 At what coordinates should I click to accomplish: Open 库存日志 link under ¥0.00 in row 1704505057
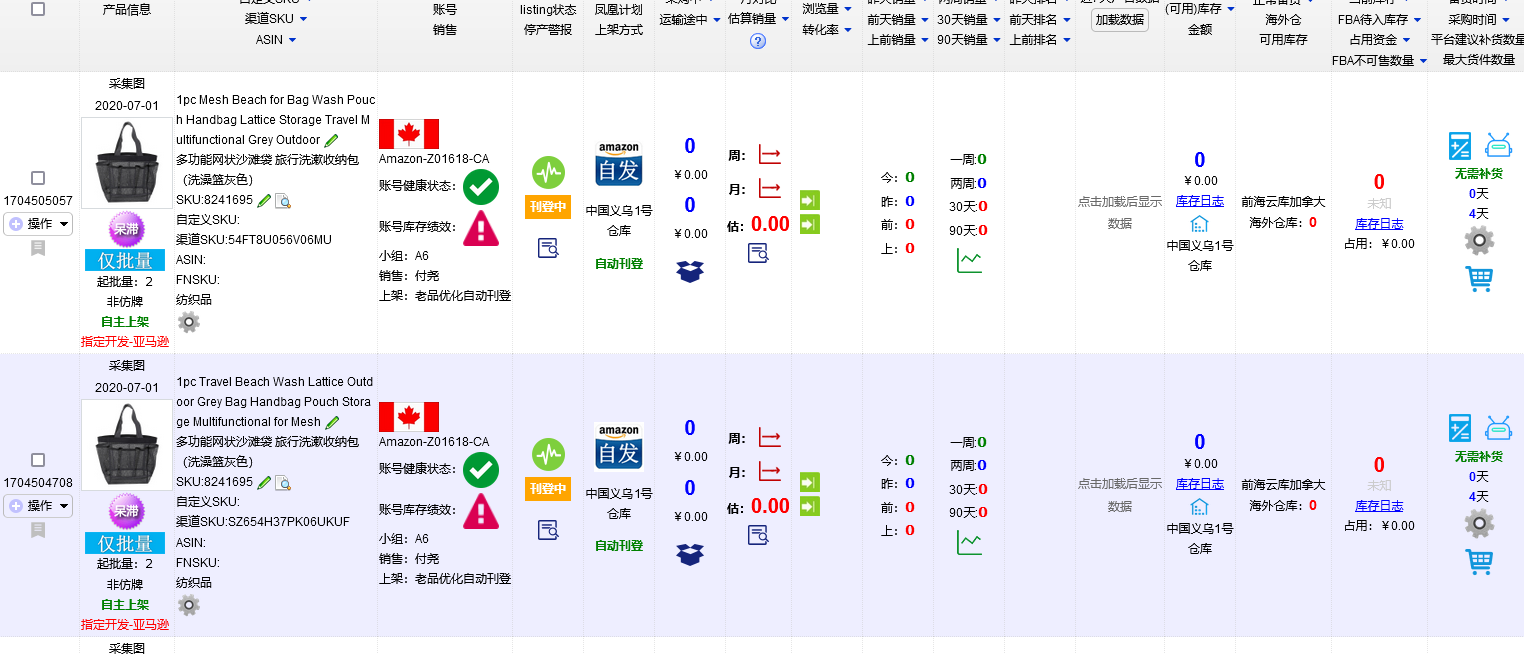1200,201
